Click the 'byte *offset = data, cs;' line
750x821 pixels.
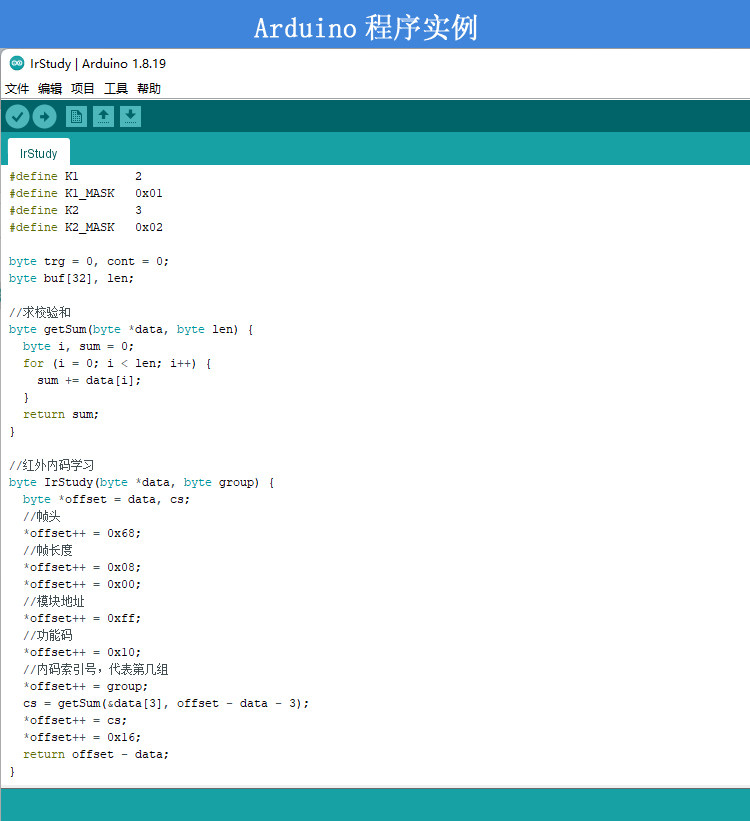pos(106,499)
